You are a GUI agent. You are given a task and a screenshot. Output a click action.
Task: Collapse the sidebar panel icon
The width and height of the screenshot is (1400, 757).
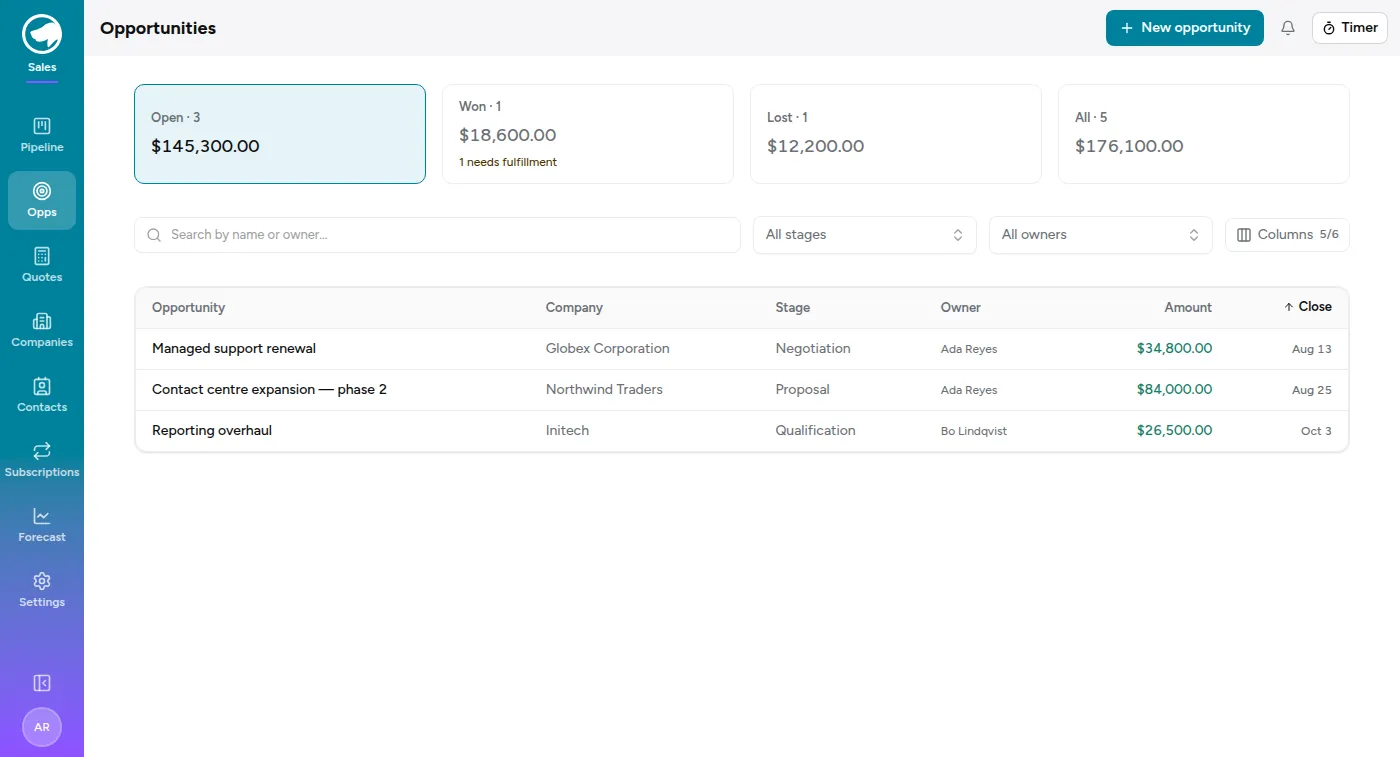[42, 683]
